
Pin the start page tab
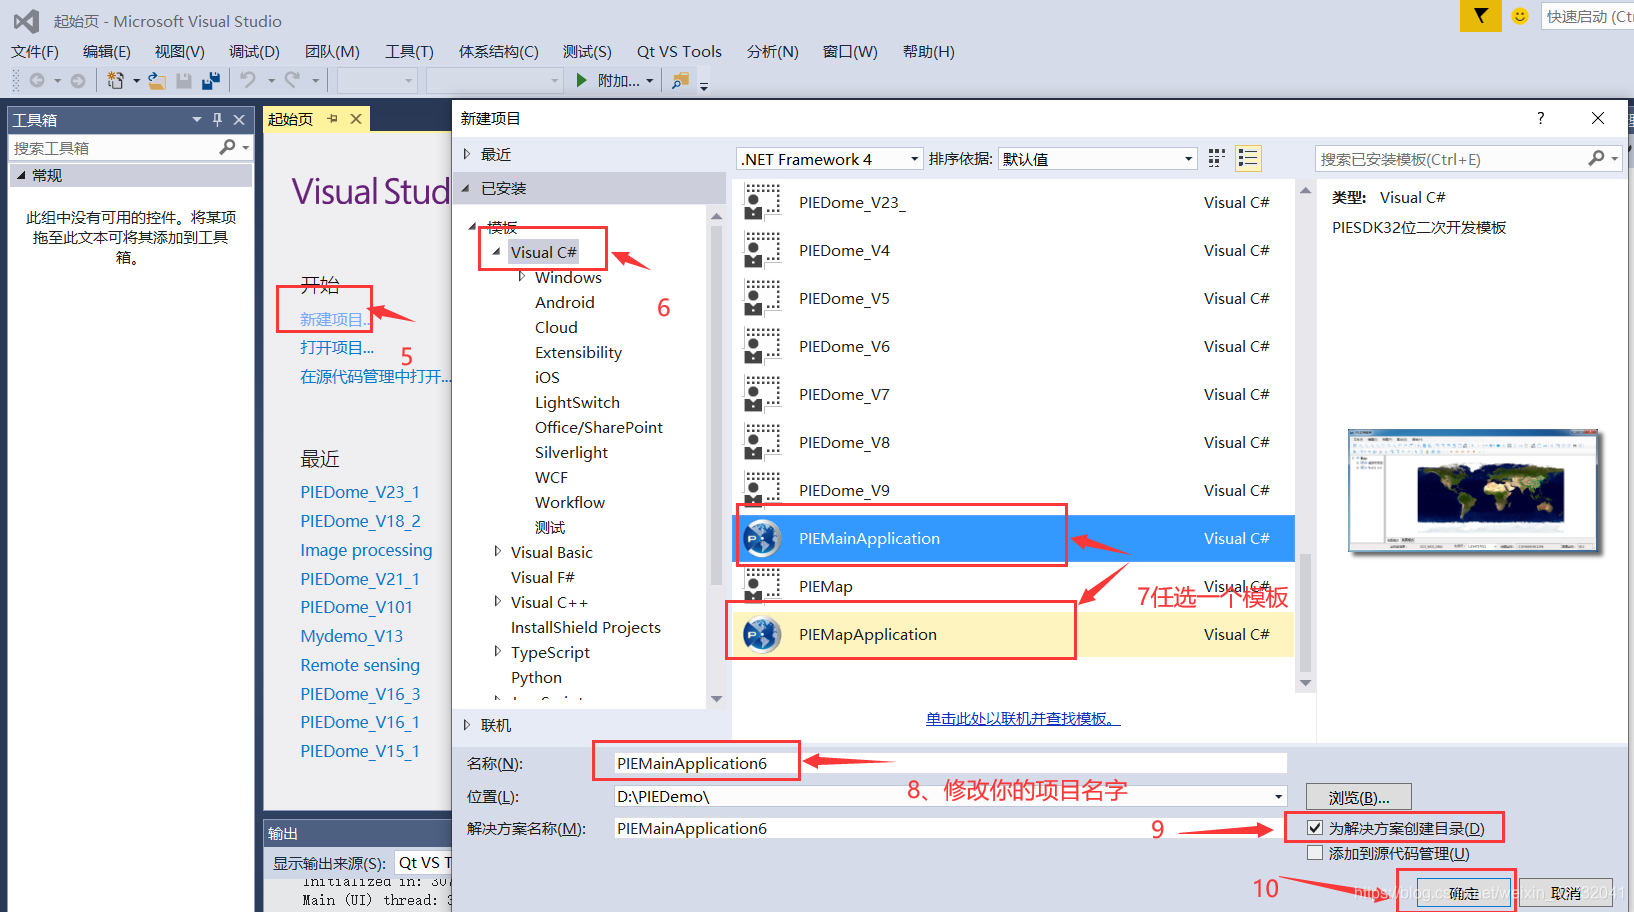pyautogui.click(x=333, y=118)
